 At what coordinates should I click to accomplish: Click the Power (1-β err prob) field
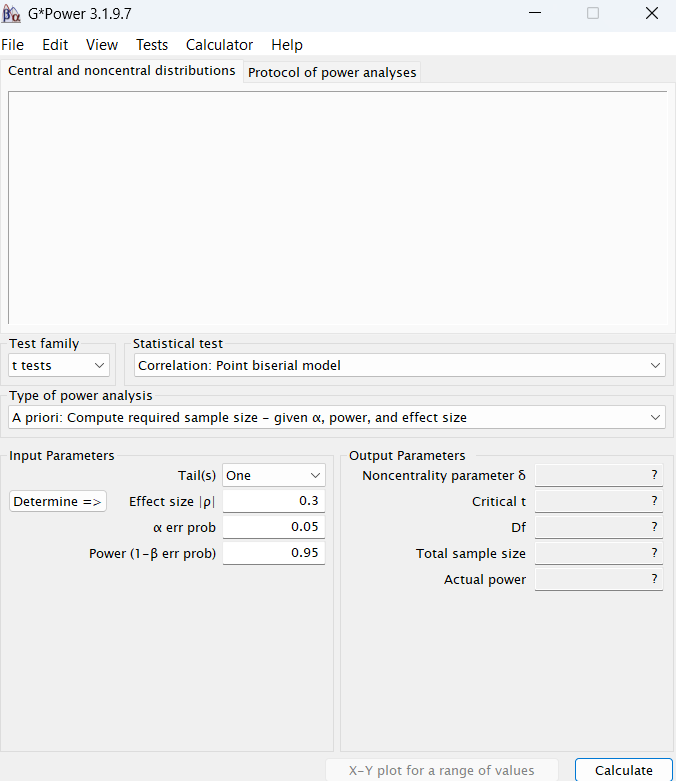pos(273,553)
